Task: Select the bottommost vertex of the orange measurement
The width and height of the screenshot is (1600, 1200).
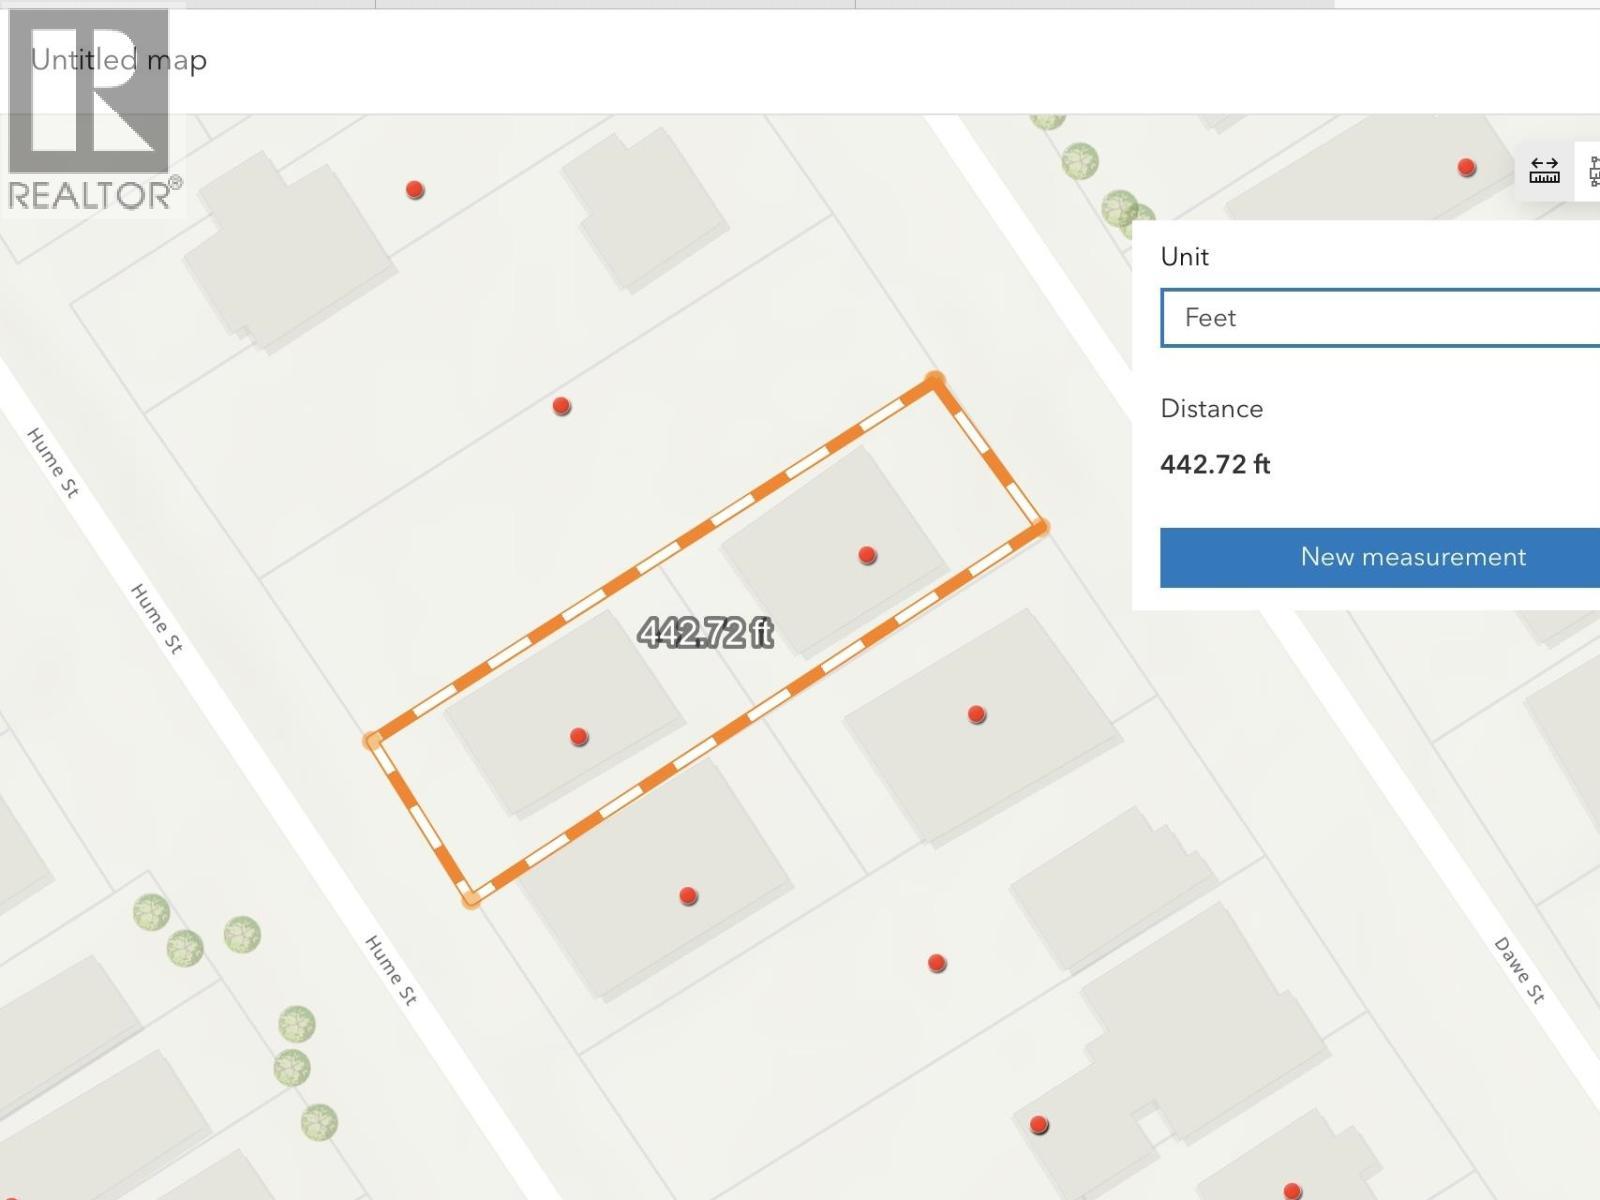Action: pyautogui.click(x=471, y=899)
